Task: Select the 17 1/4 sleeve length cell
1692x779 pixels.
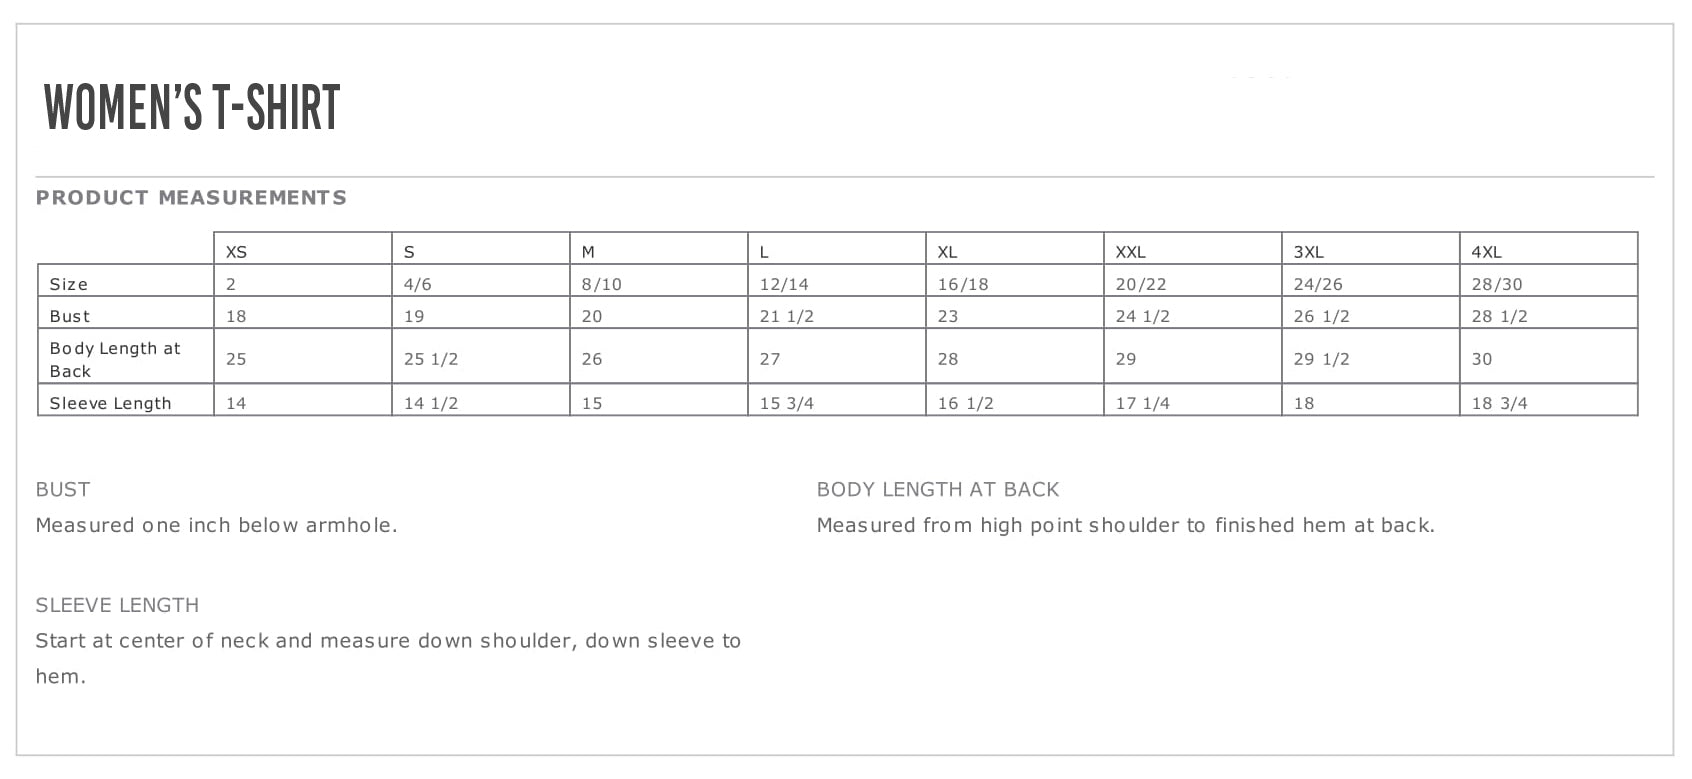Action: 1142,403
